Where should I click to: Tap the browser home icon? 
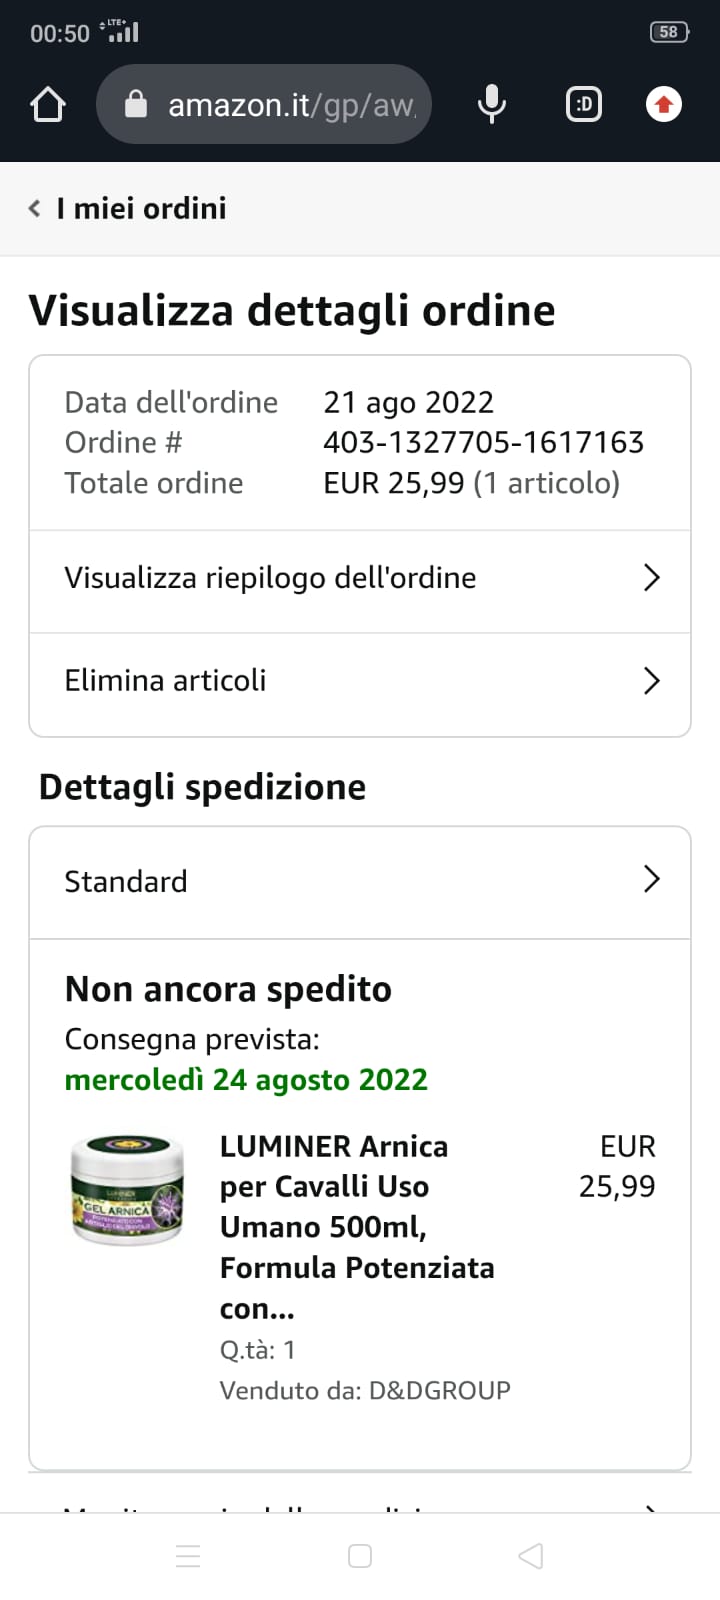[48, 105]
